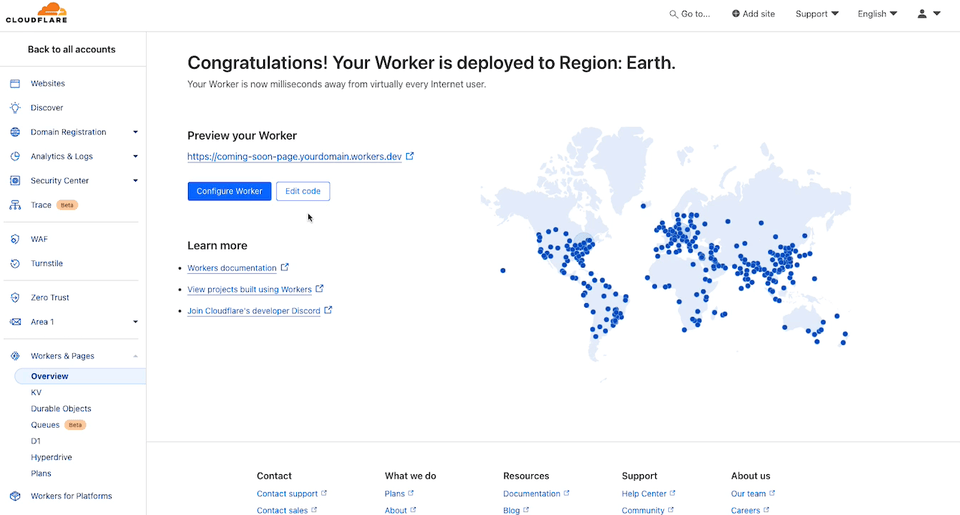Expand the Analytics & Logs submenu arrow
This screenshot has width=960, height=515.
click(135, 156)
